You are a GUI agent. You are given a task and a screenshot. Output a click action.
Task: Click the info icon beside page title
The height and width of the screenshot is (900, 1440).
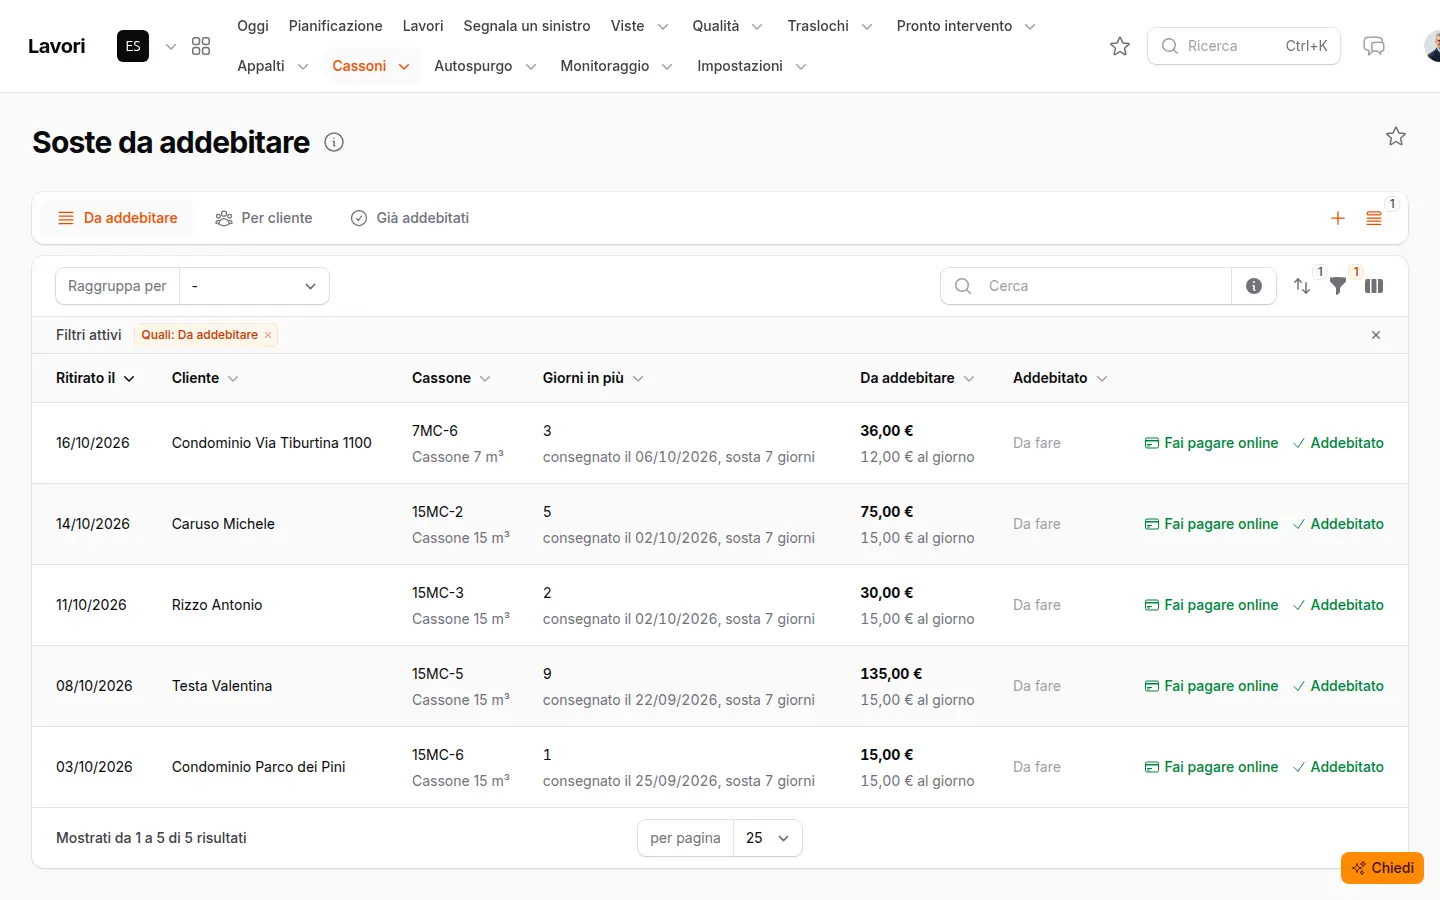point(334,142)
